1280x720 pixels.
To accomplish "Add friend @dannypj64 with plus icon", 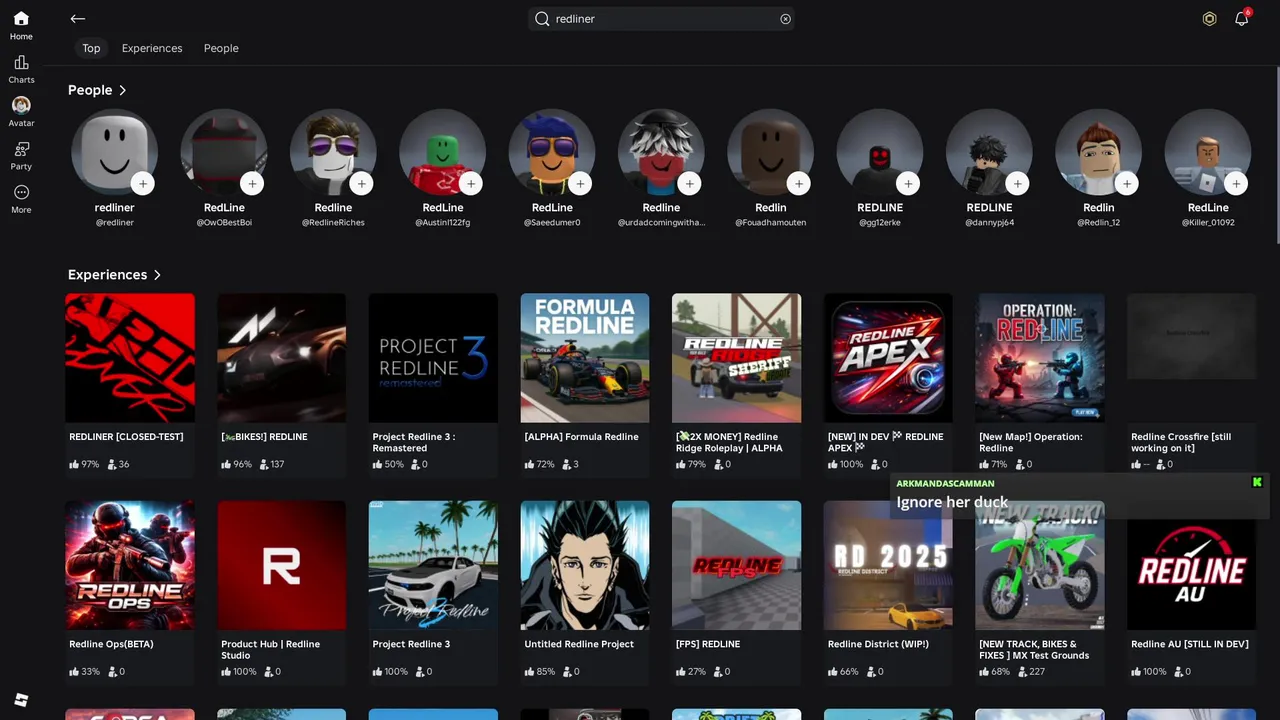I will [x=1017, y=184].
